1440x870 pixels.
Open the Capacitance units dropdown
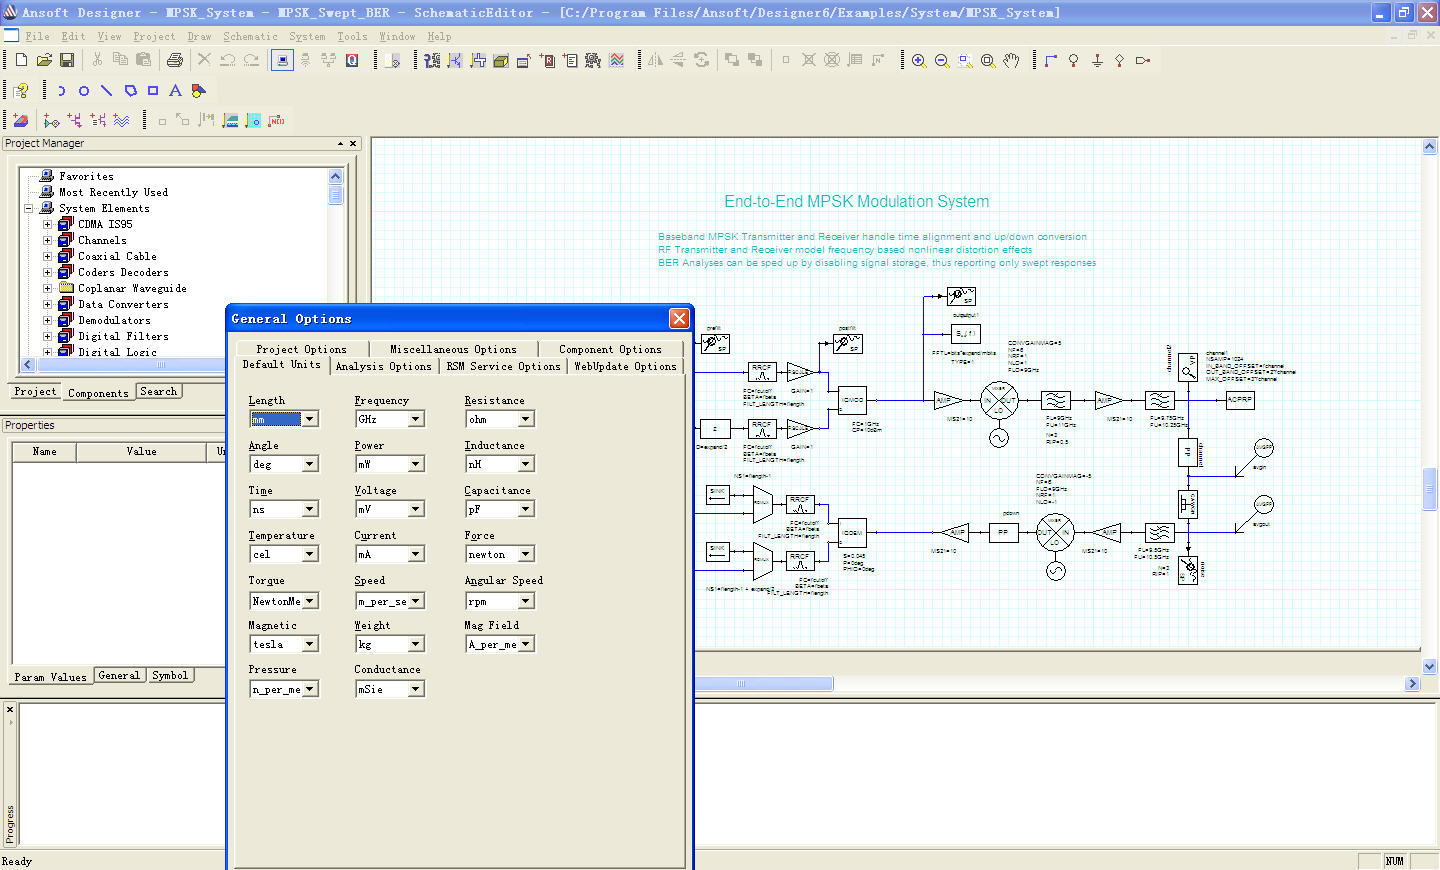point(526,509)
